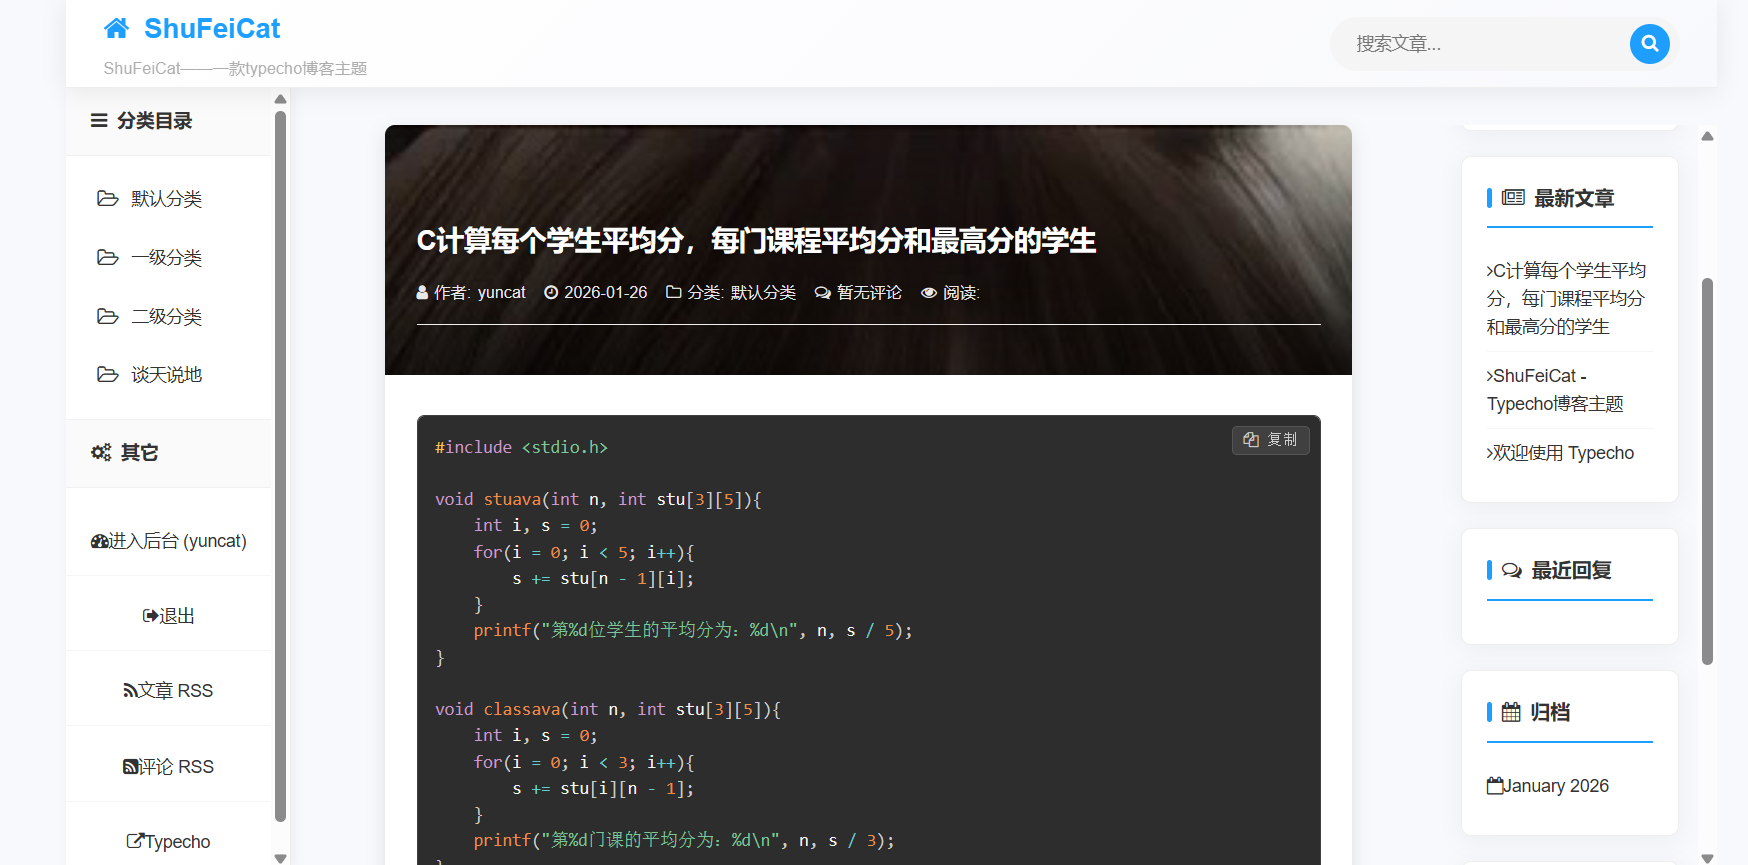Click the calendar icon beside January 2026
Viewport: 1748px width, 865px height.
pos(1495,786)
